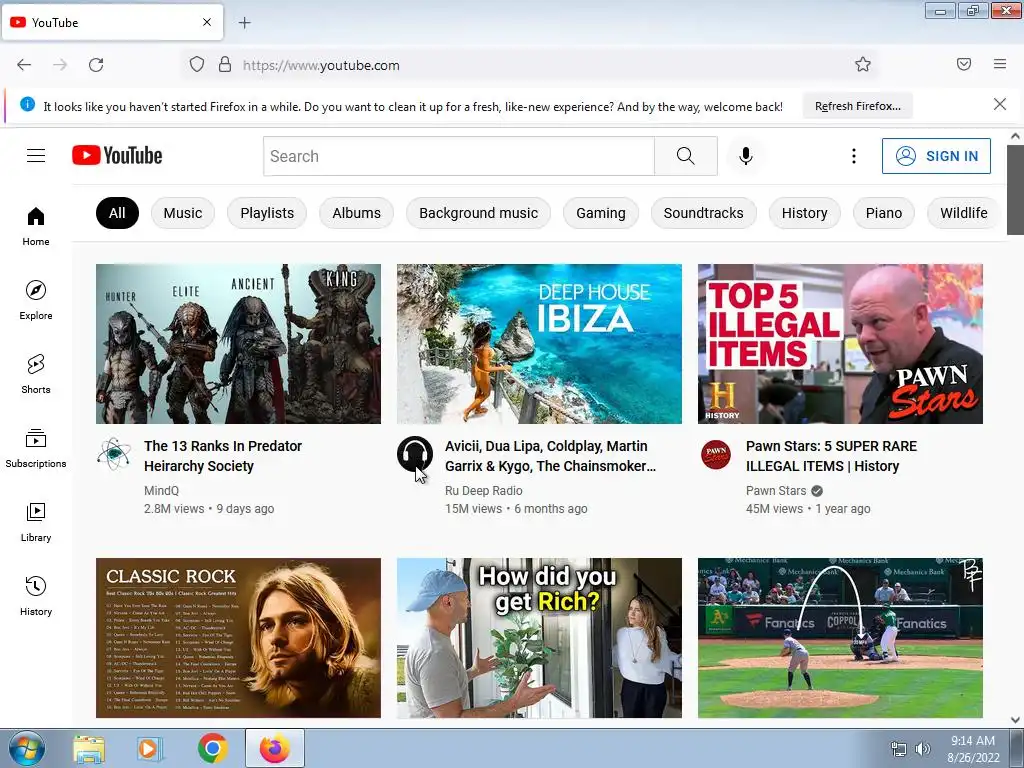Click the page vertical scrollbar thumb
Screen dimensions: 1024x768
pos(1015,189)
